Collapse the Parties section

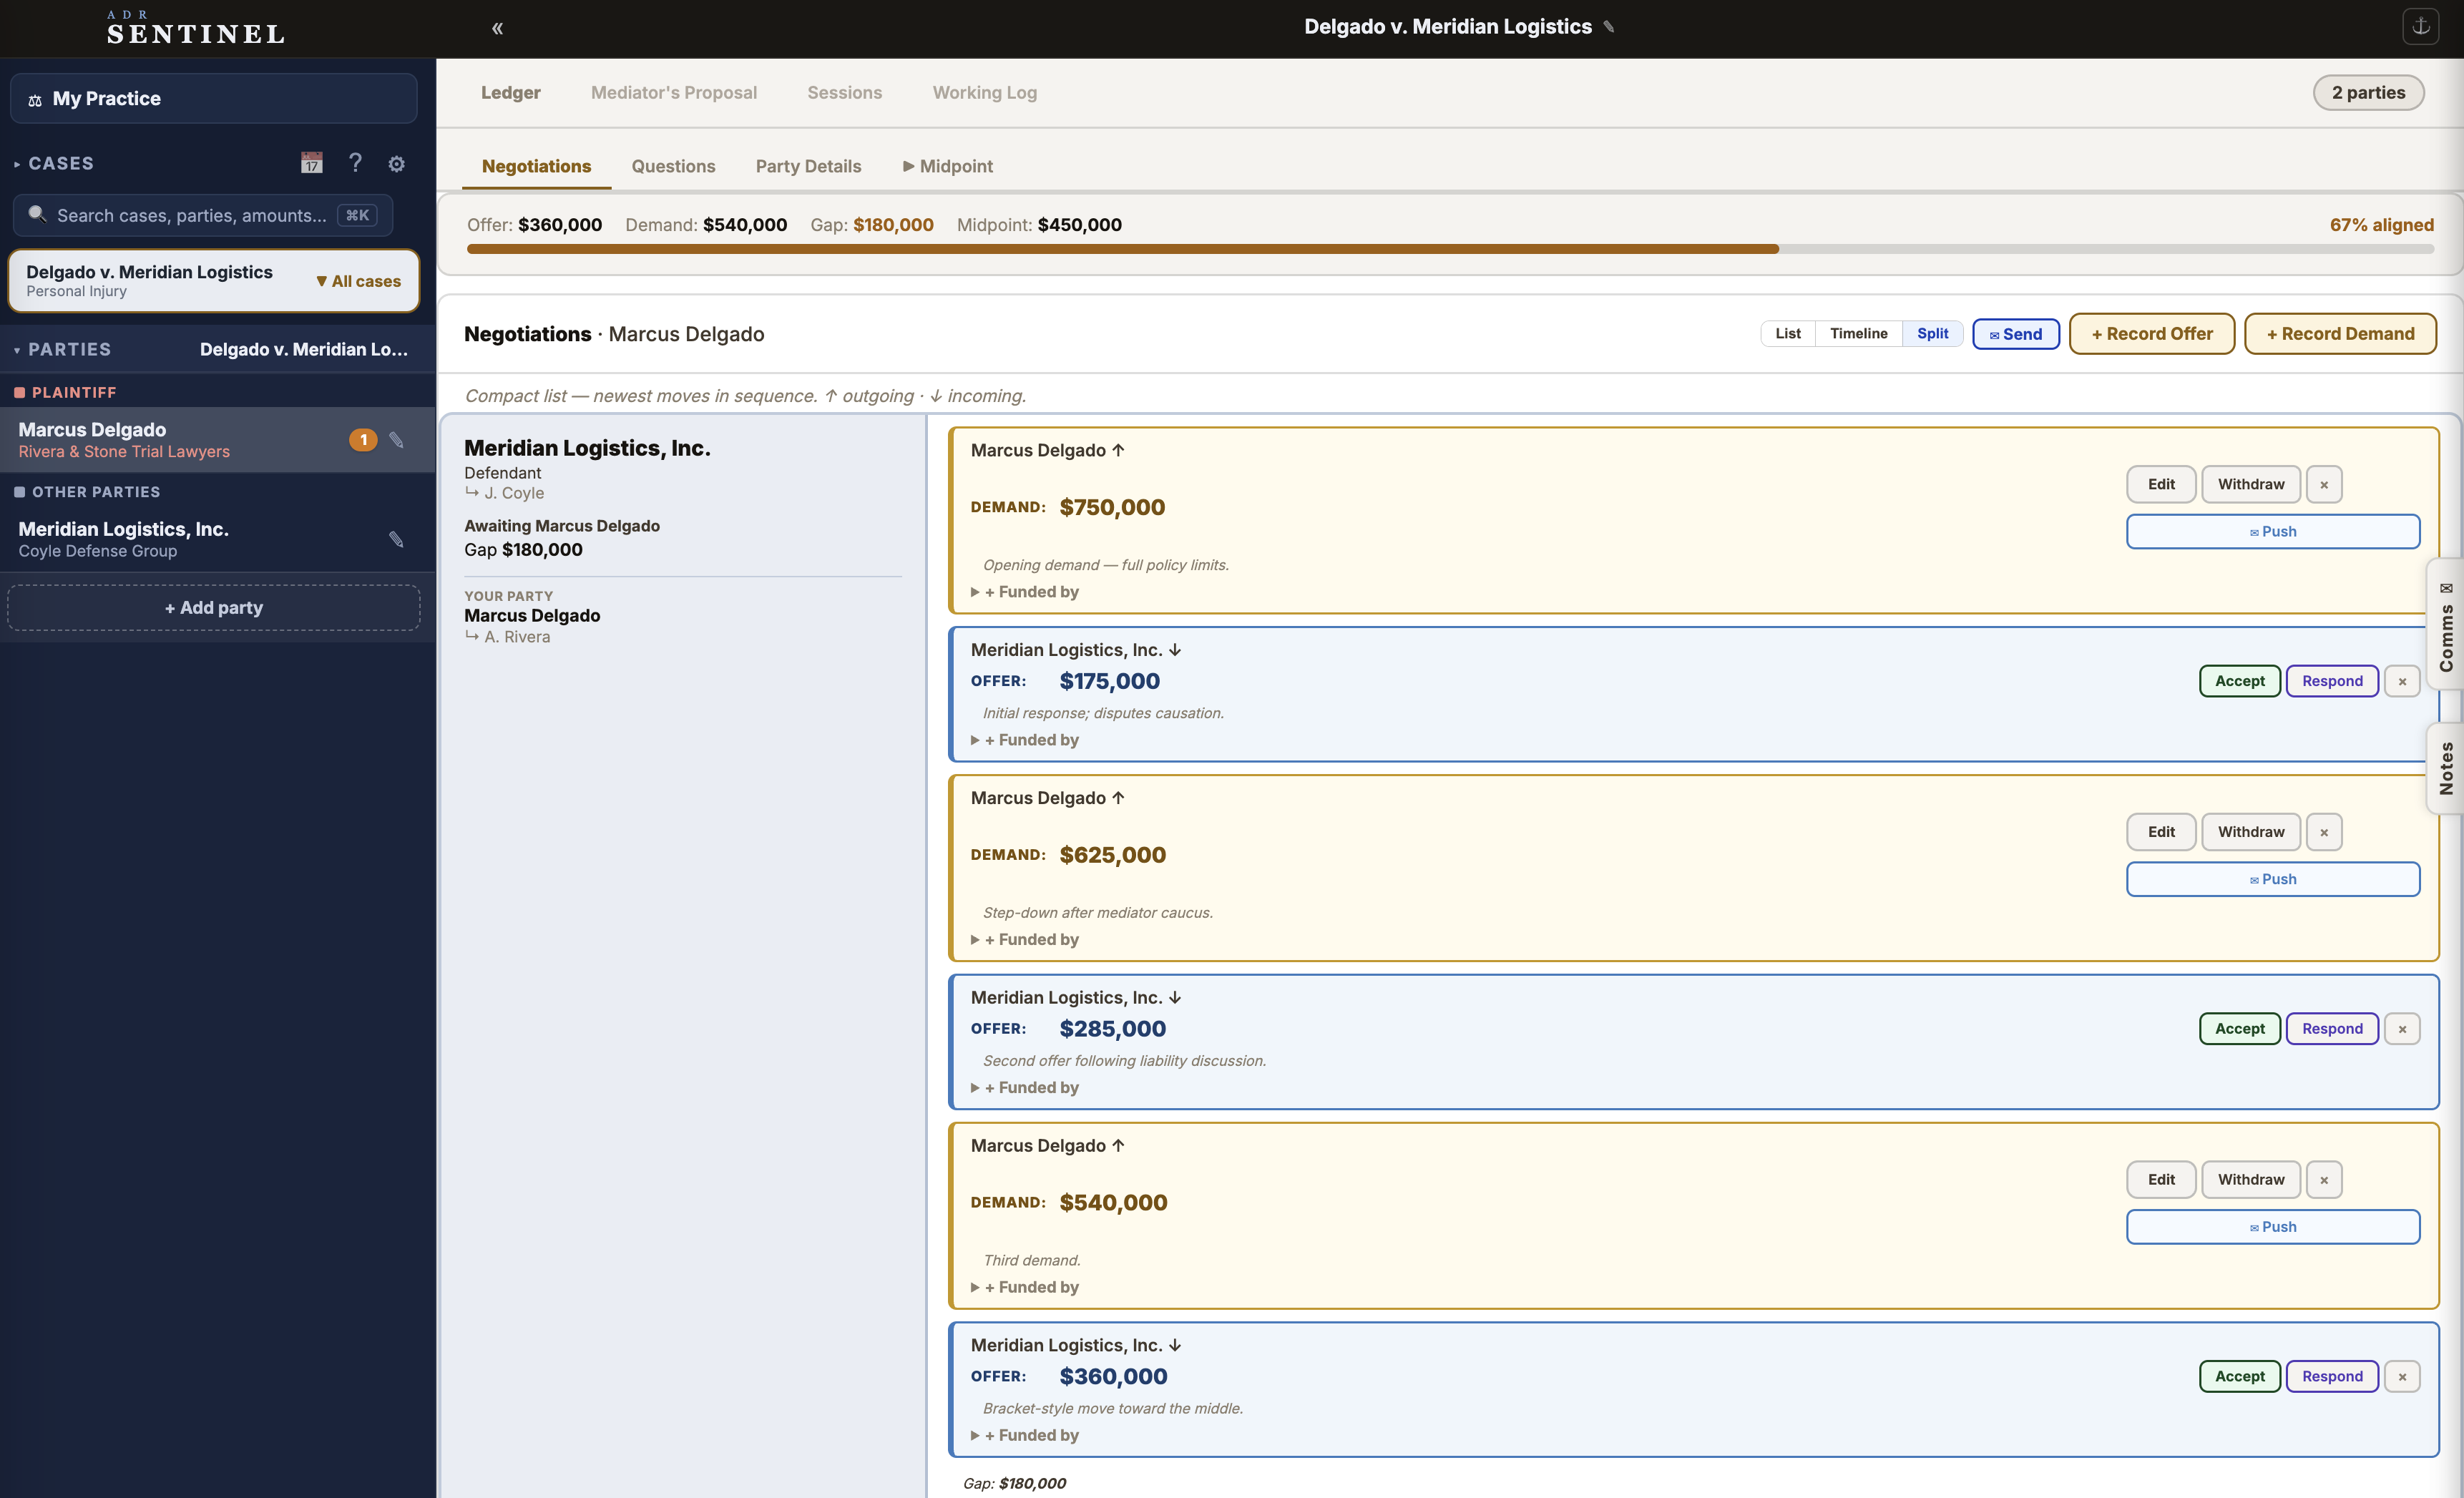(62, 349)
